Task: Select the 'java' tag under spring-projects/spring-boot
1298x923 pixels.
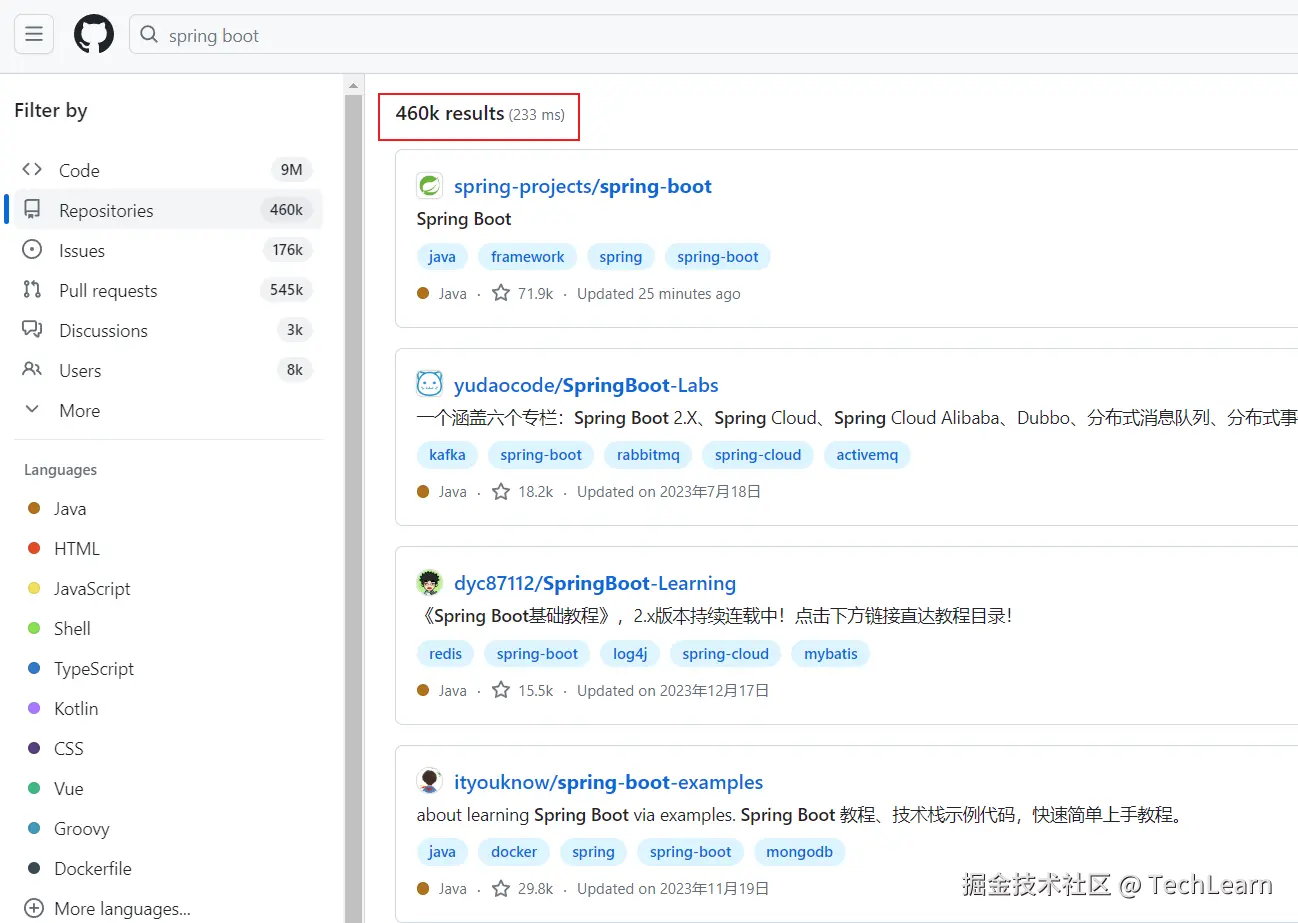Action: (x=442, y=257)
